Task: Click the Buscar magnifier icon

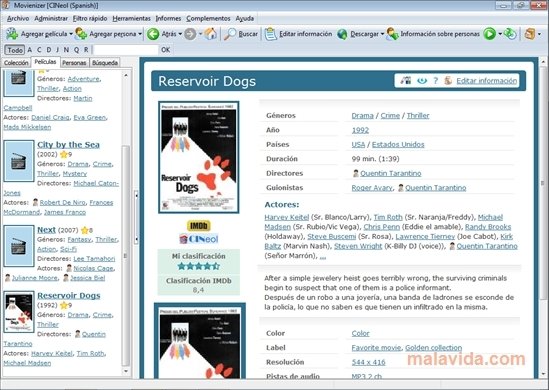Action: coord(230,34)
